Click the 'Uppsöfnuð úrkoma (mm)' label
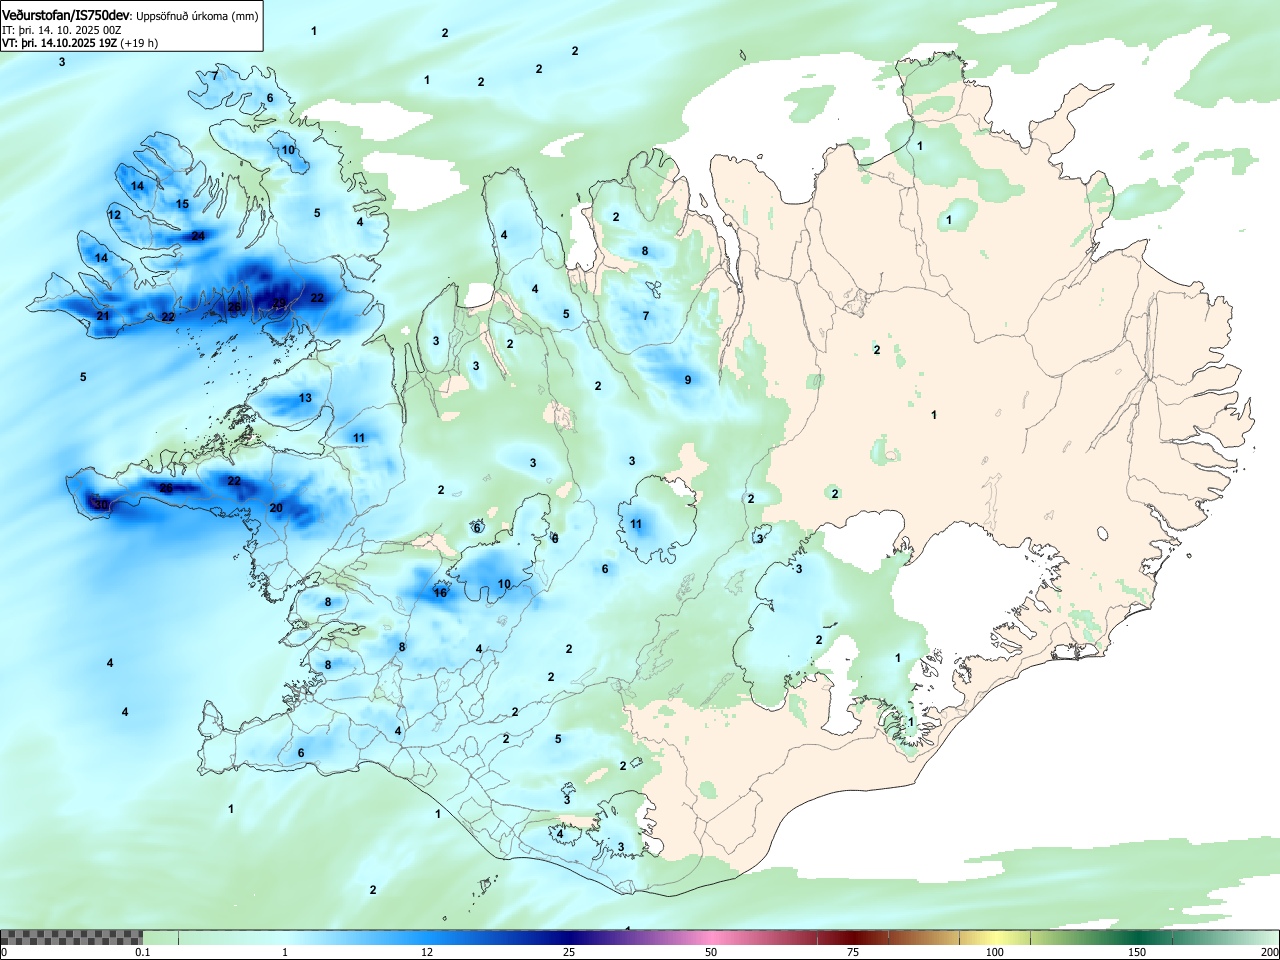 click(x=197, y=16)
